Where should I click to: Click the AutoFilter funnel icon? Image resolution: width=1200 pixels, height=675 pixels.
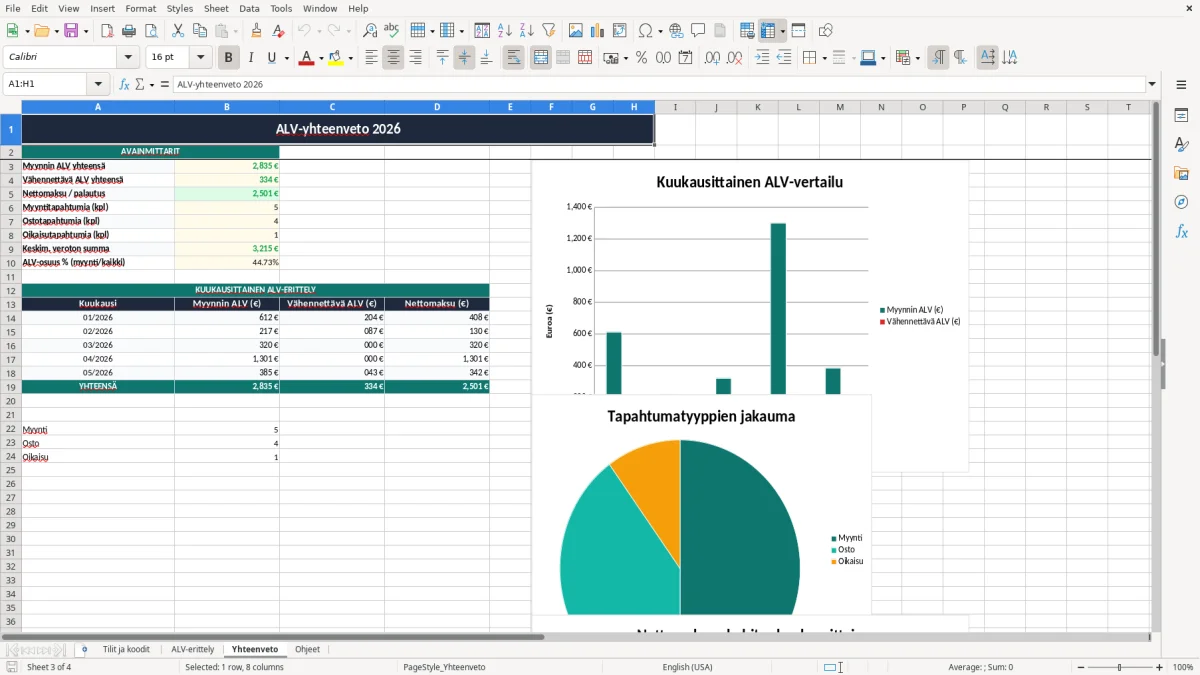pyautogui.click(x=548, y=31)
